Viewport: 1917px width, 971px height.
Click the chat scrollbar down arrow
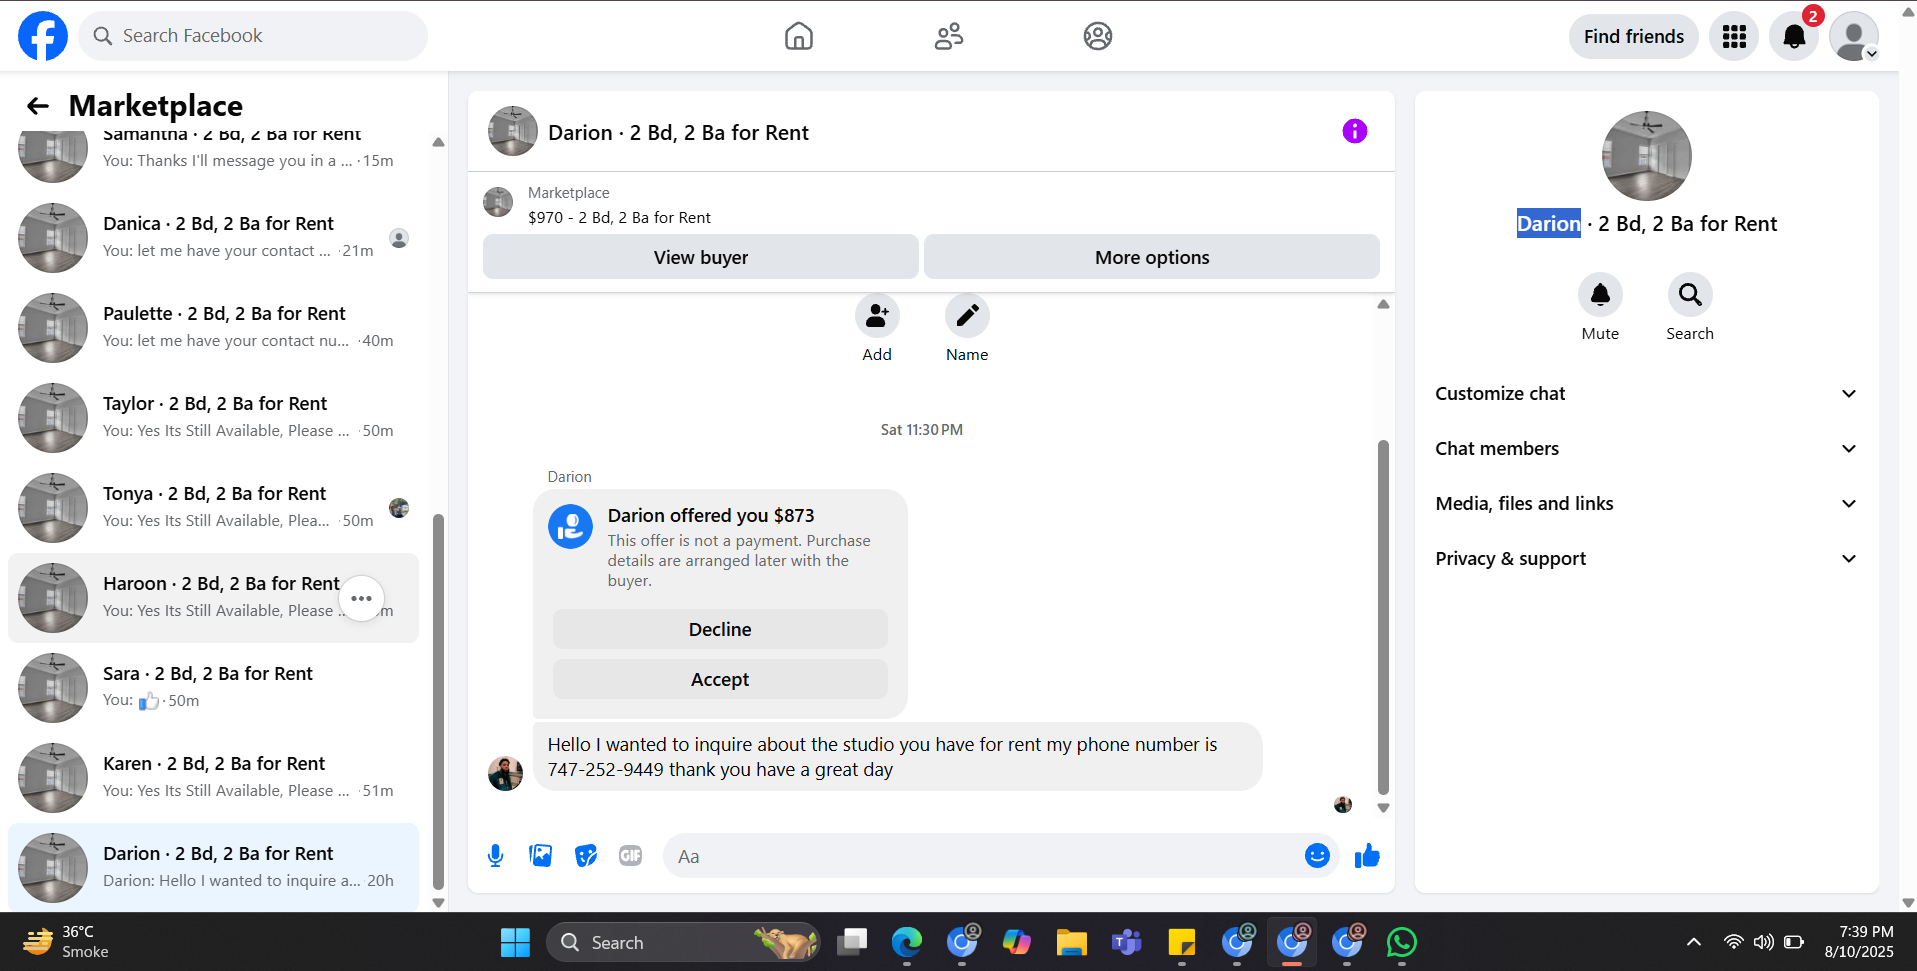[1383, 808]
